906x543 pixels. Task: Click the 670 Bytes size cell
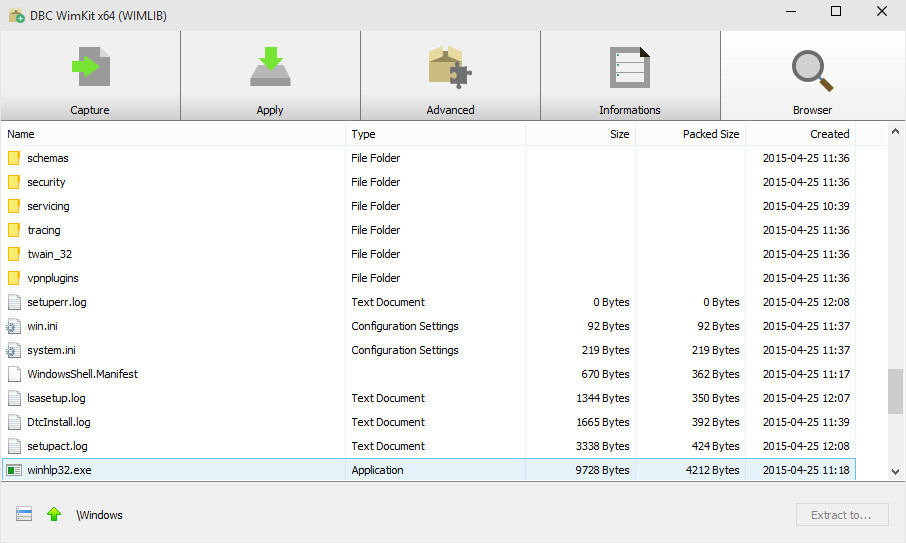(605, 374)
